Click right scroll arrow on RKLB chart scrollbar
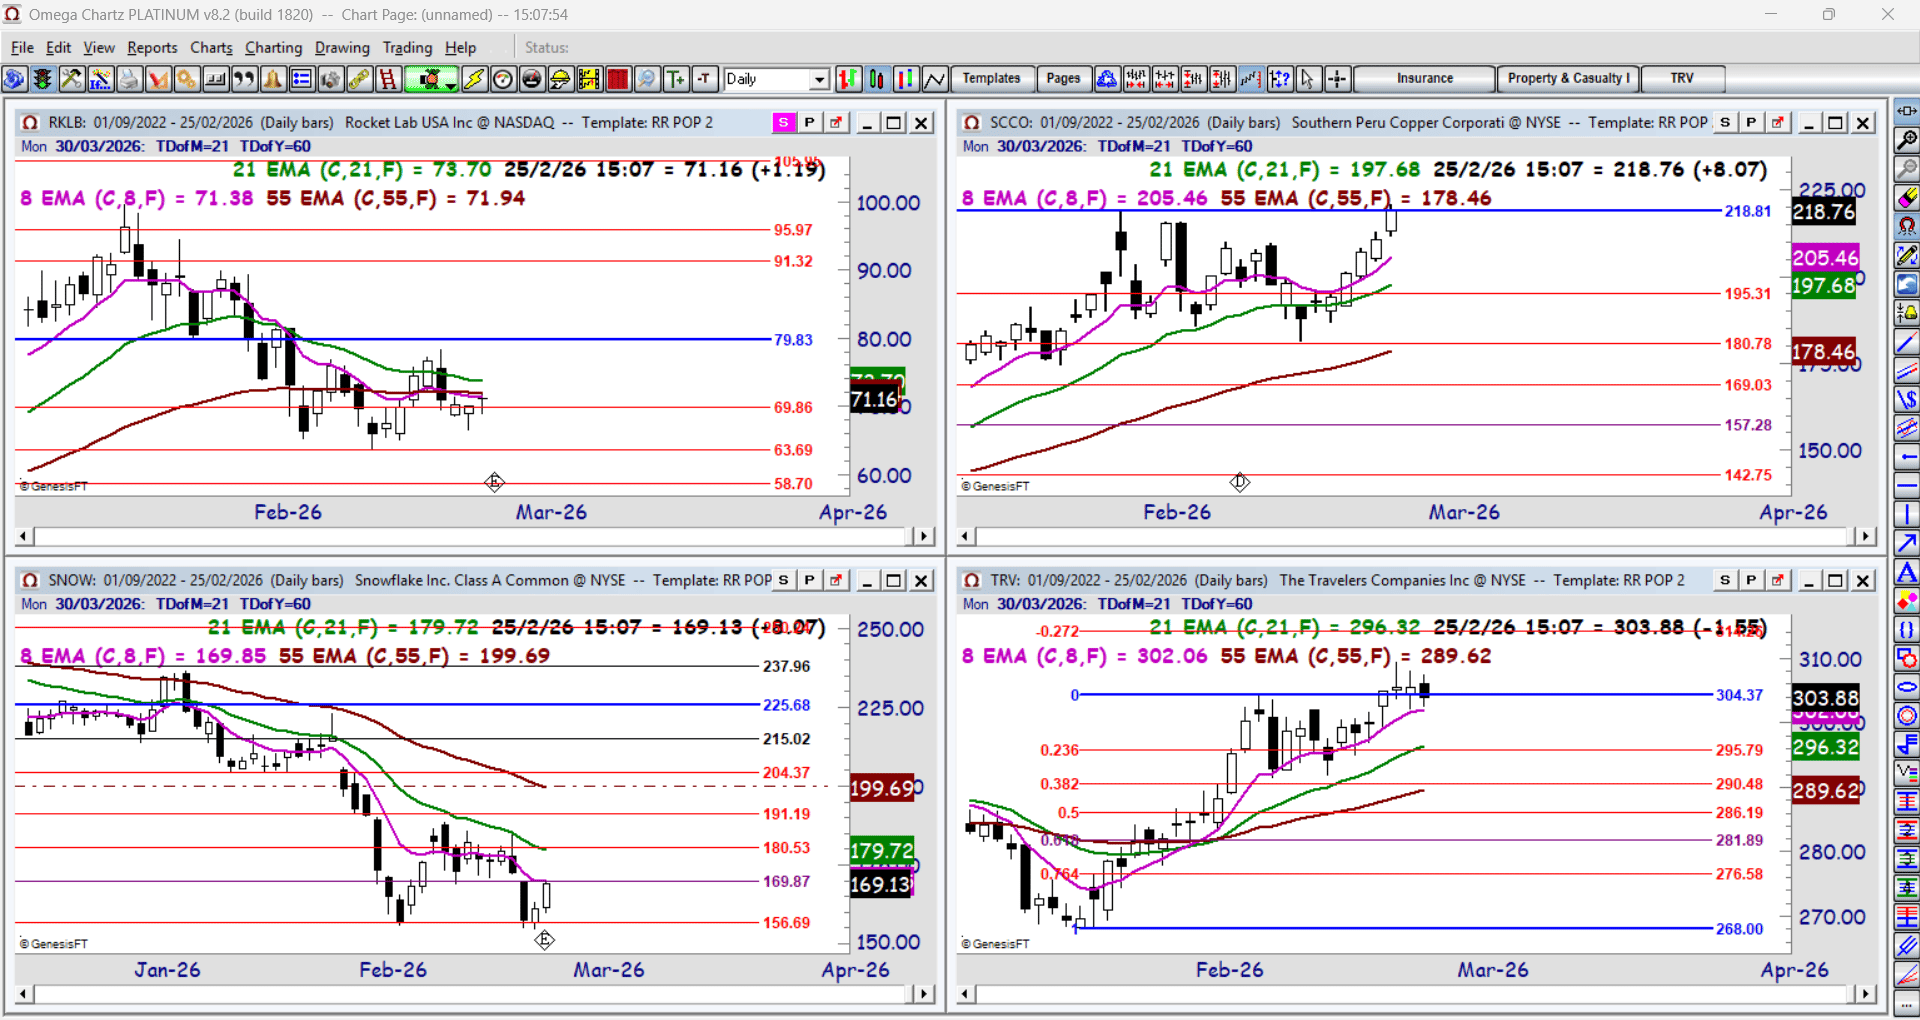1920x1020 pixels. coord(923,537)
